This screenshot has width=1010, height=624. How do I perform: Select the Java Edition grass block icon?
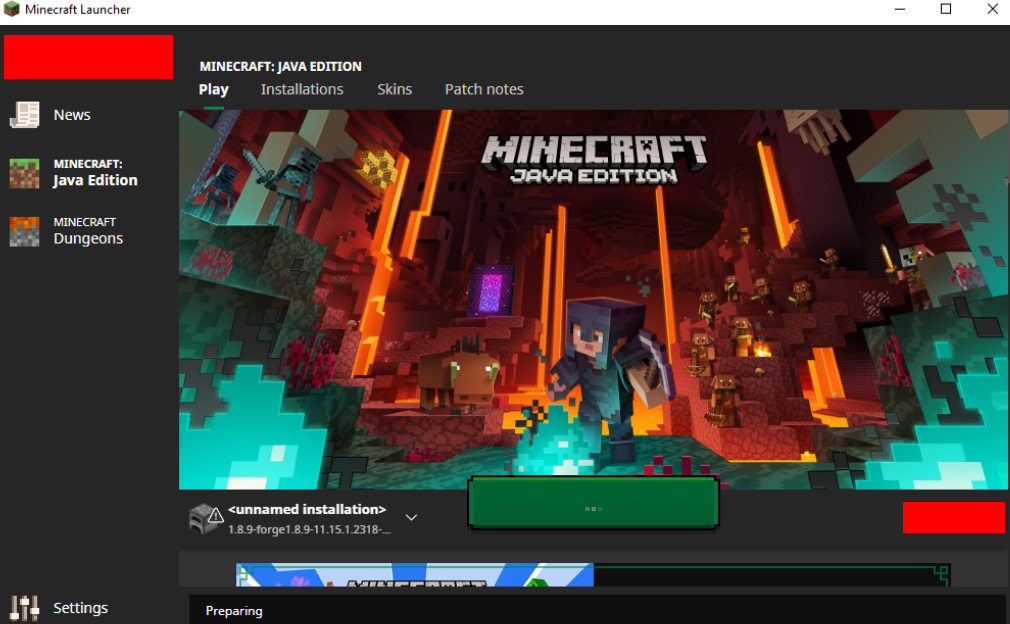coord(24,173)
